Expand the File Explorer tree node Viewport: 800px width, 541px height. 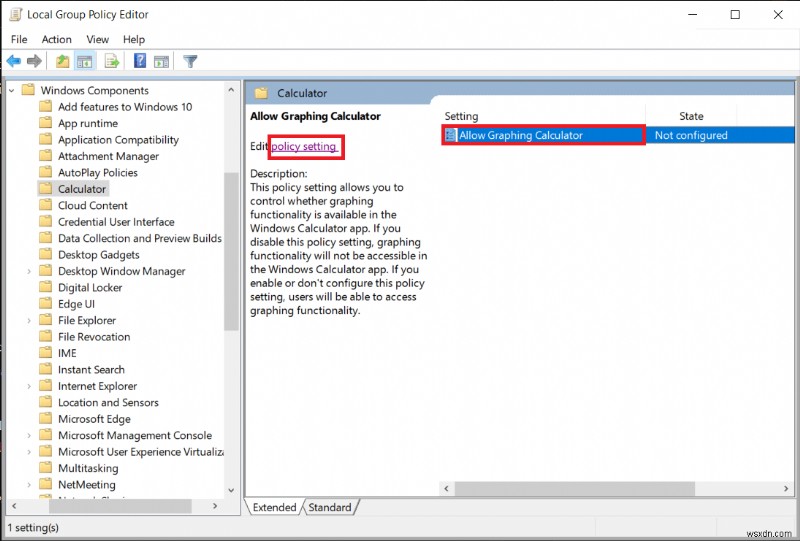point(29,321)
